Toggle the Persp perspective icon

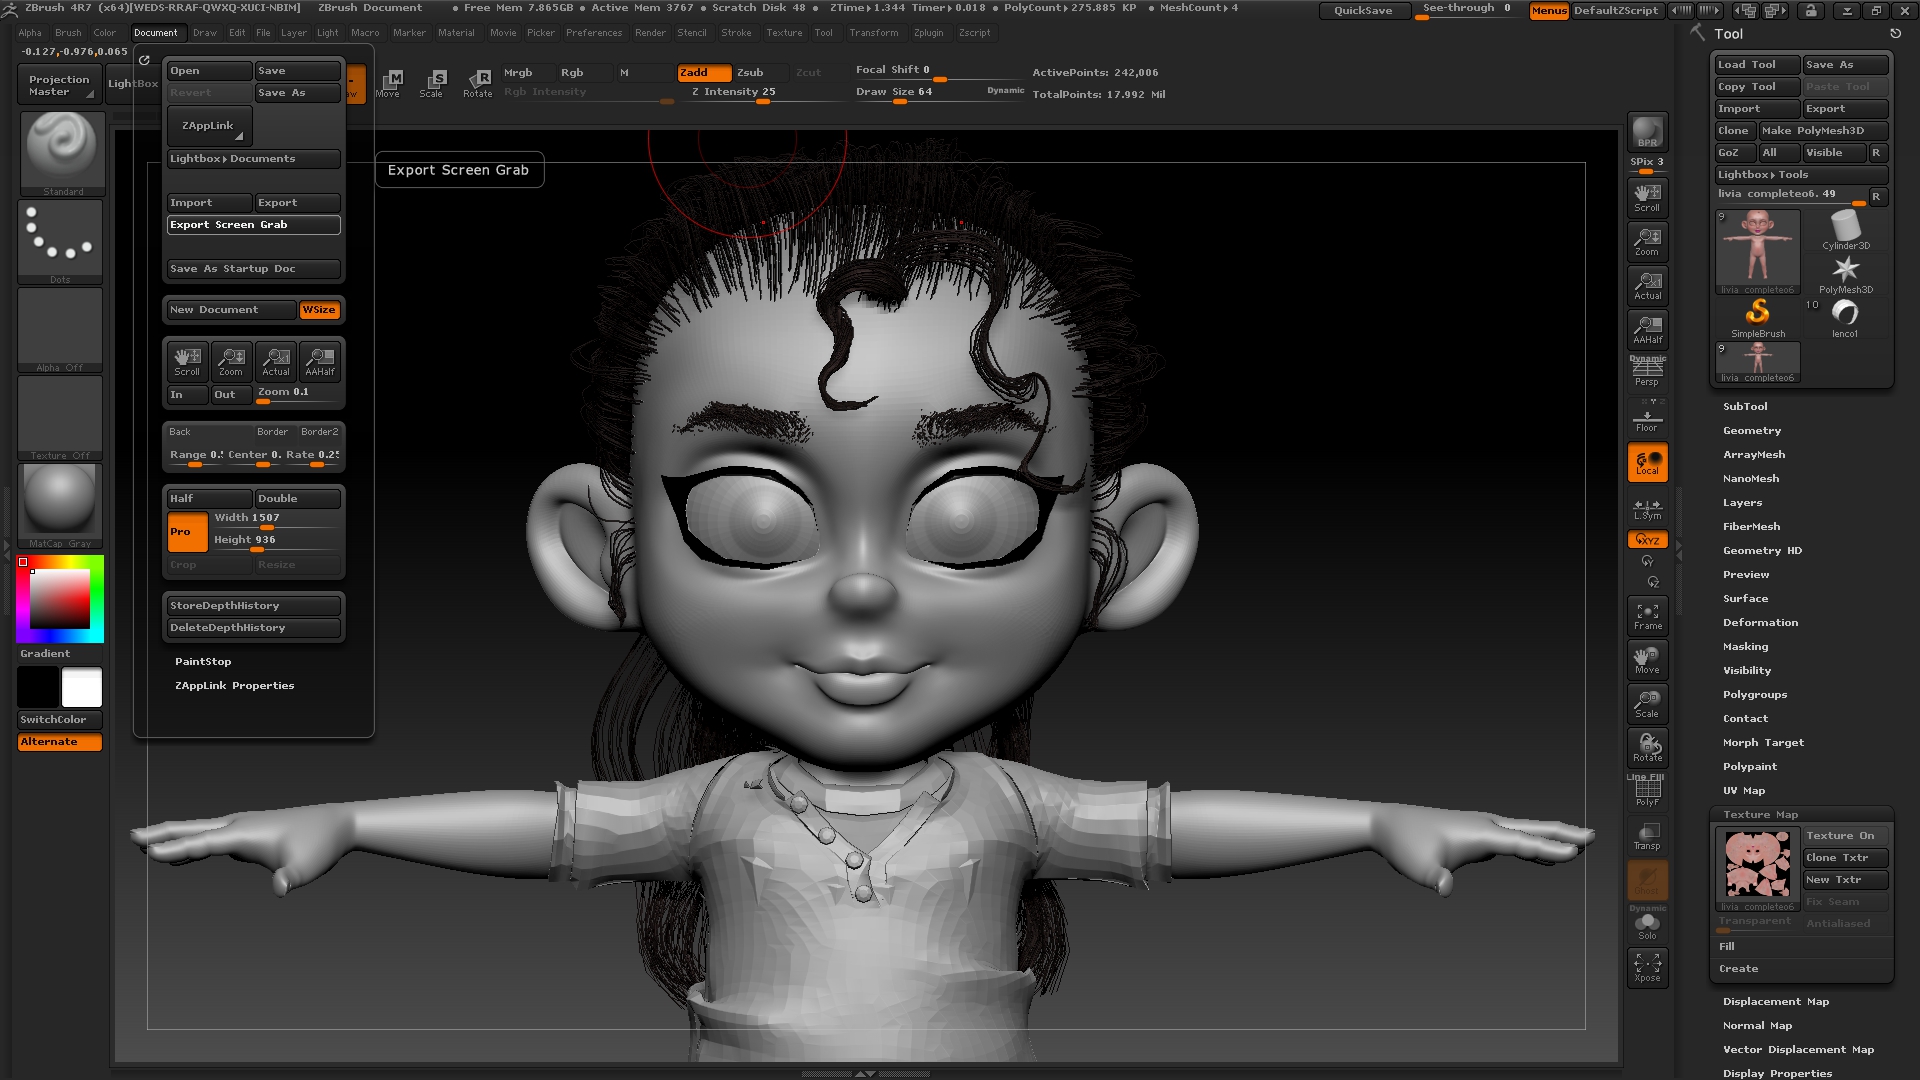(x=1647, y=372)
